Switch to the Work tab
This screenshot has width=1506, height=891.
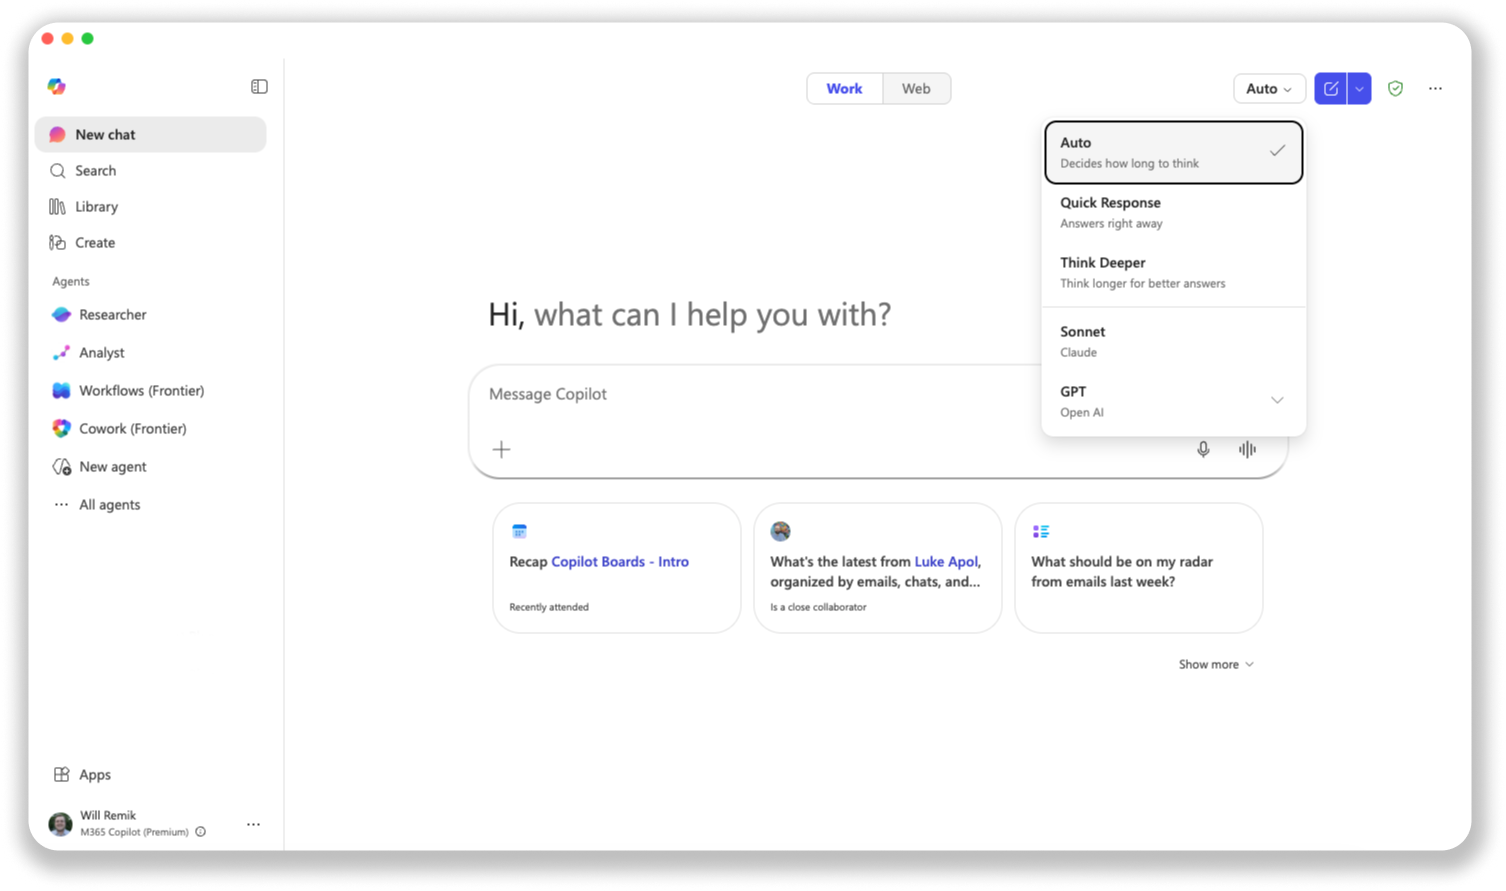[844, 89]
